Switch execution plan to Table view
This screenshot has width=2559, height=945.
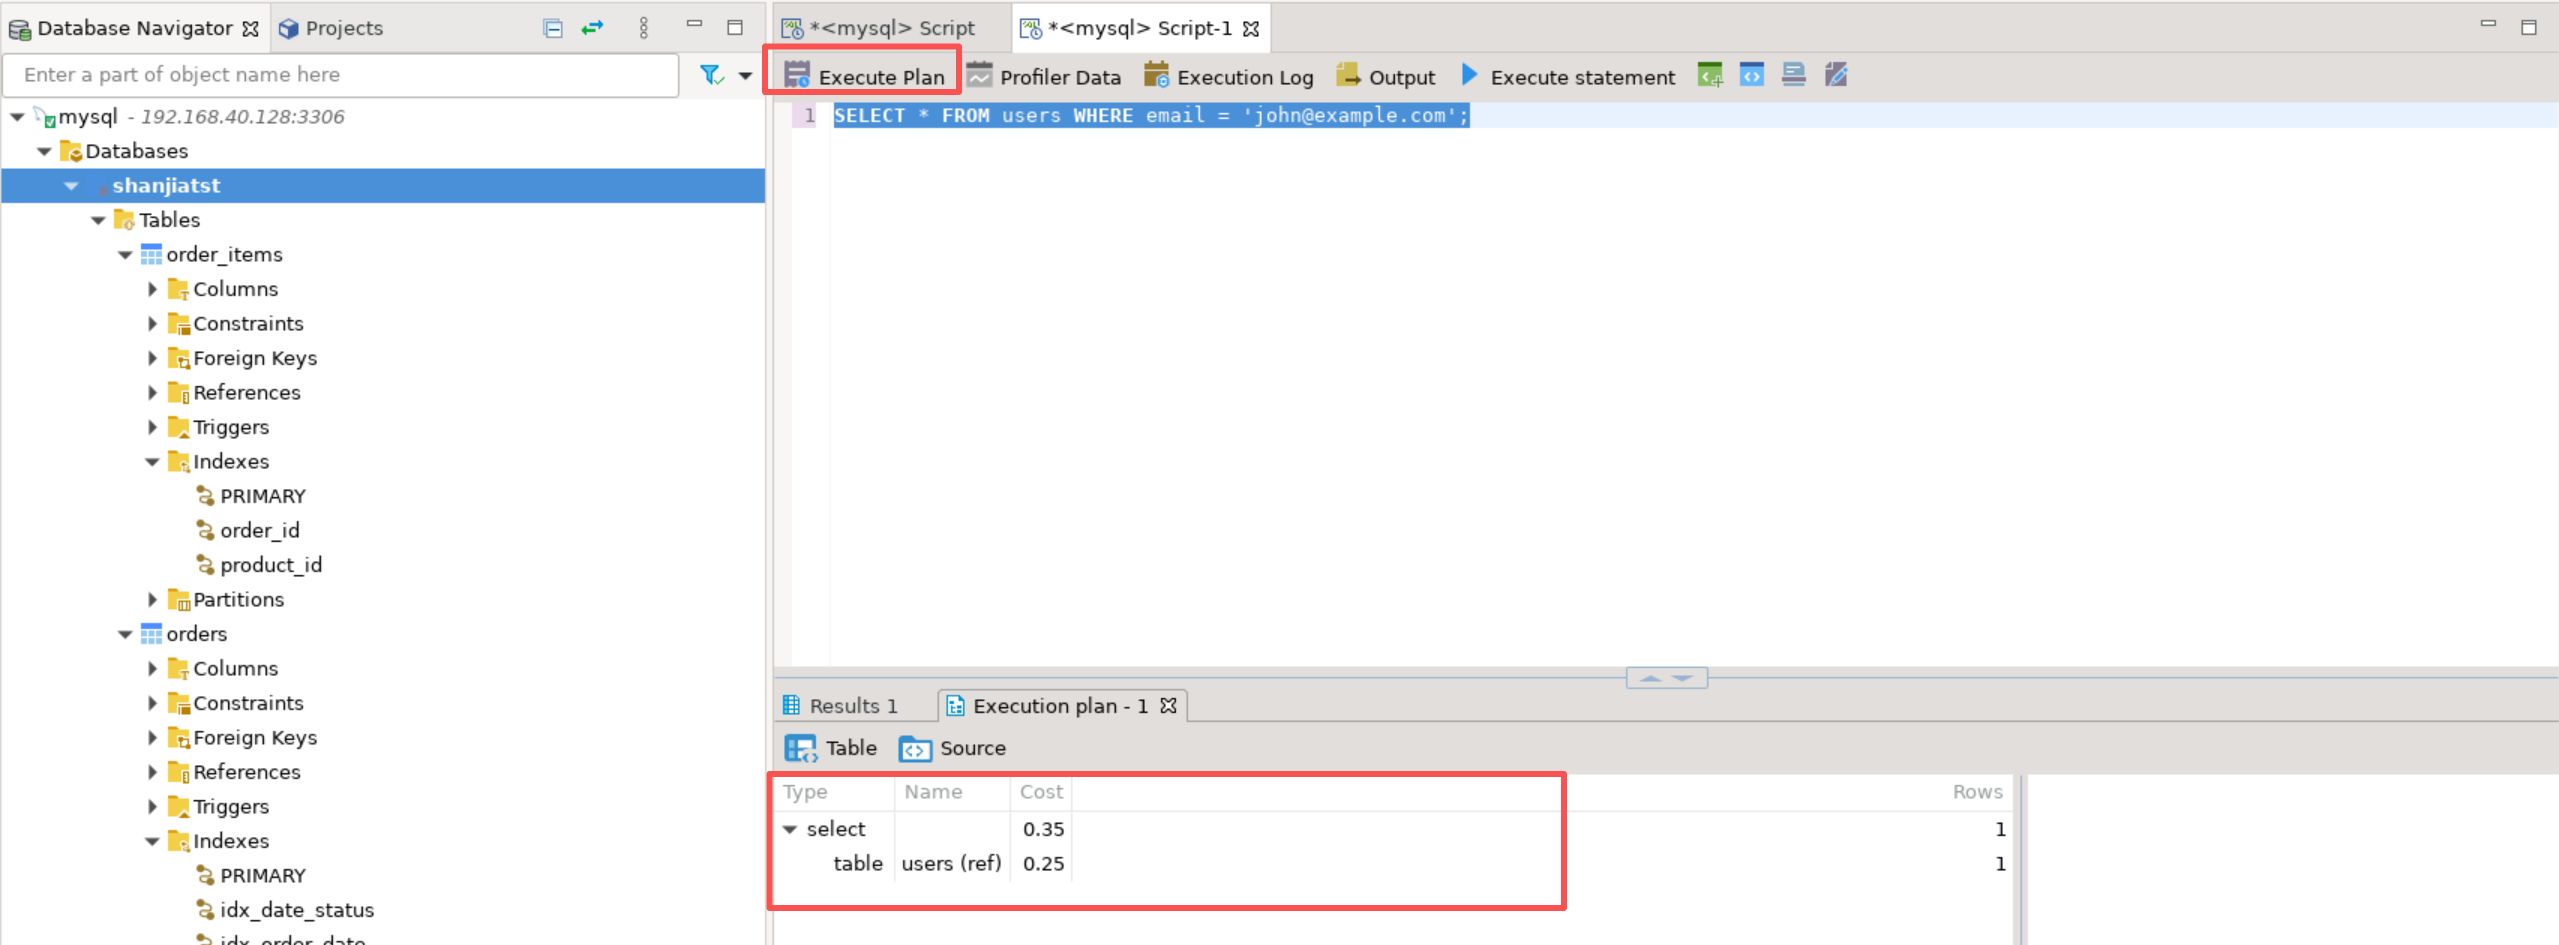coord(831,748)
